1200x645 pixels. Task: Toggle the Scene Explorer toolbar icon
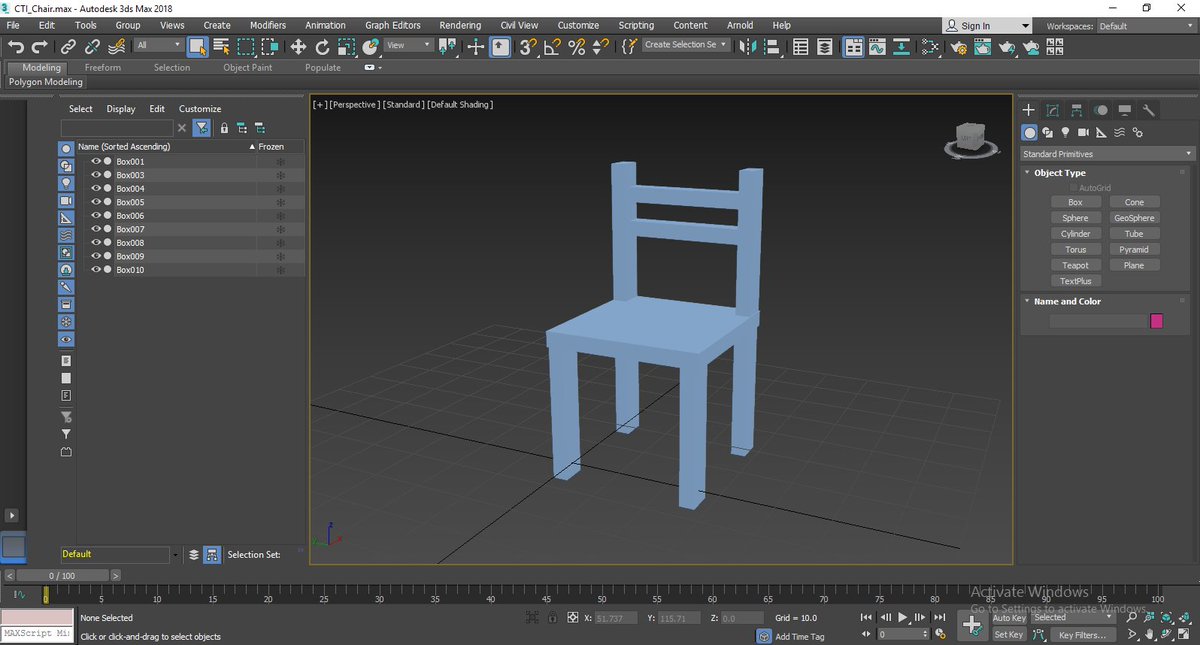tap(801, 46)
